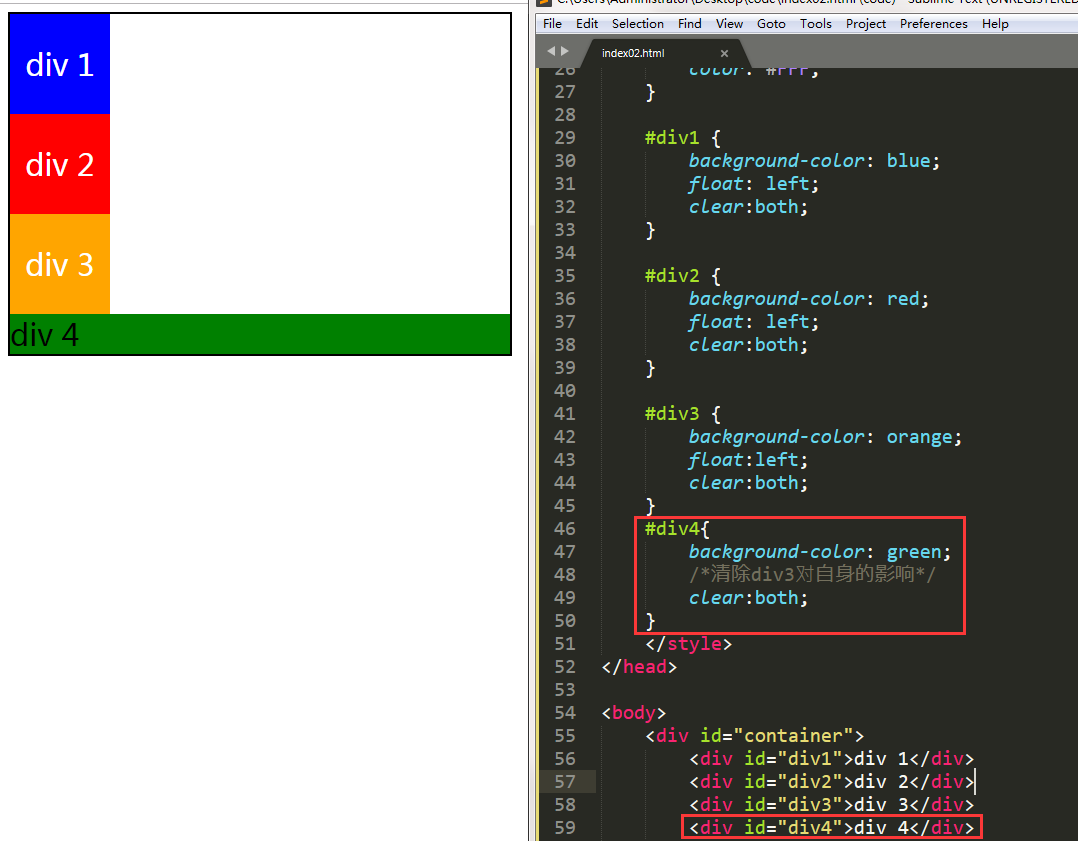
Task: Open the Project menu
Action: coord(866,23)
